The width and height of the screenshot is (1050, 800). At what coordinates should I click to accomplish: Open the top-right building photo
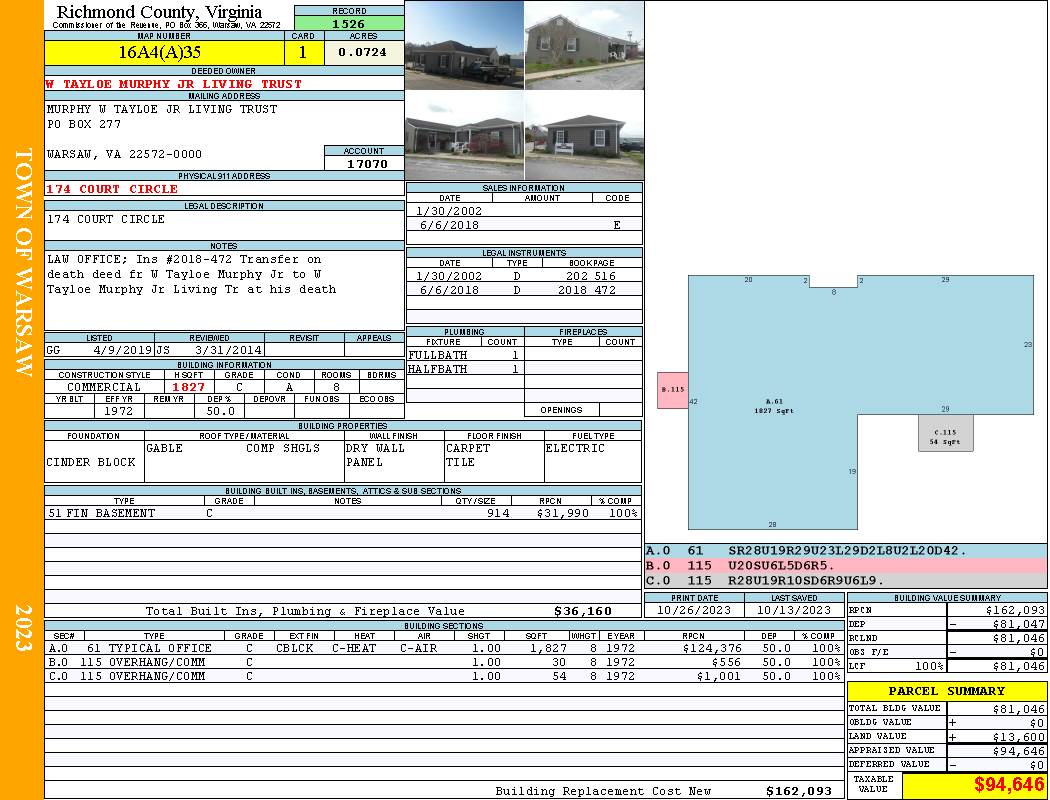tap(584, 44)
